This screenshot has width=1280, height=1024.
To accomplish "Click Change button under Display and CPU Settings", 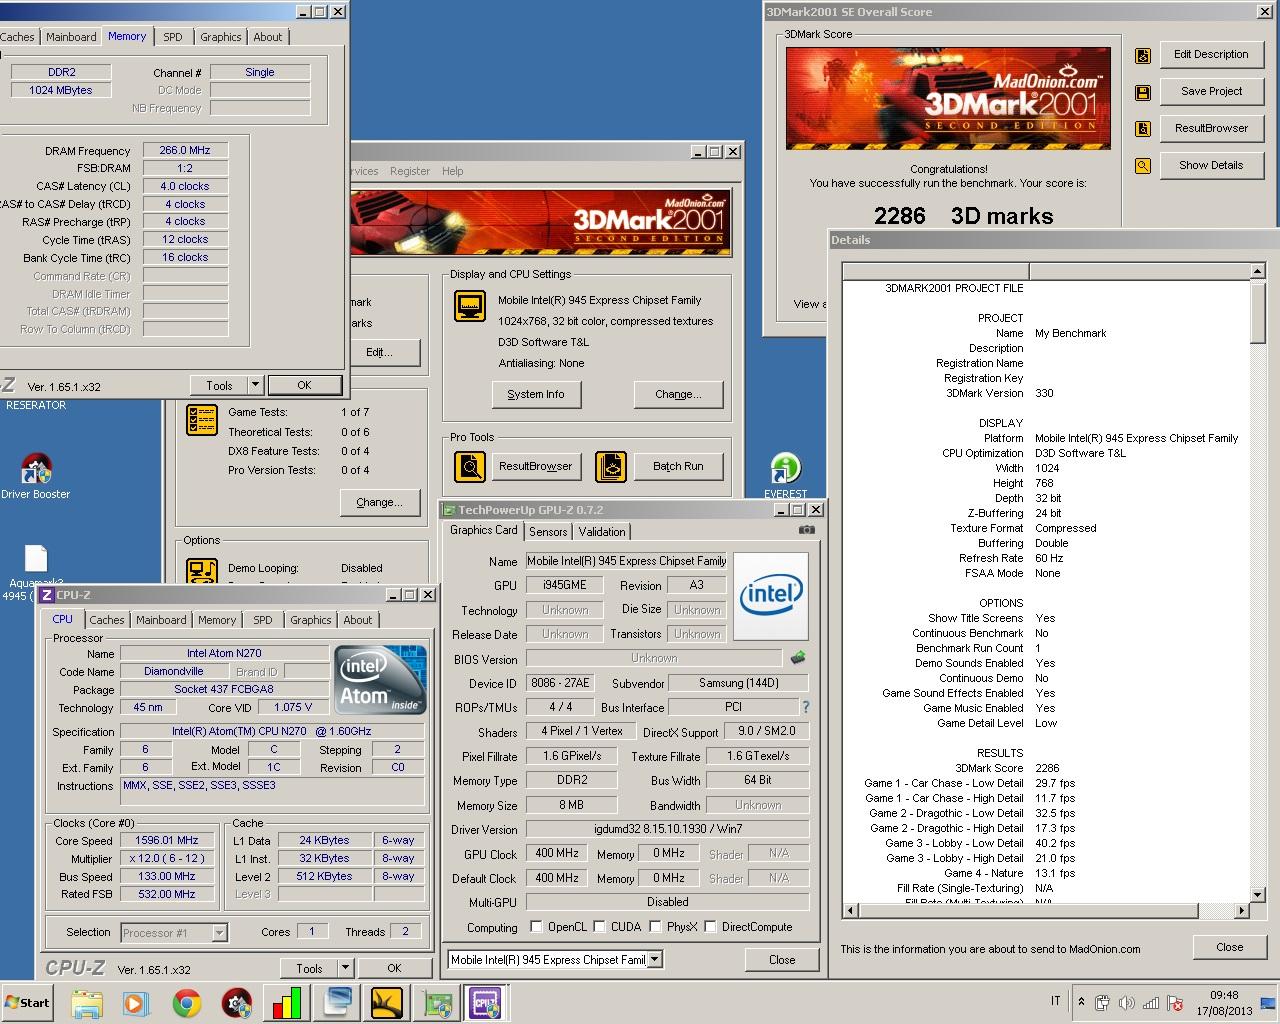I will coord(678,394).
